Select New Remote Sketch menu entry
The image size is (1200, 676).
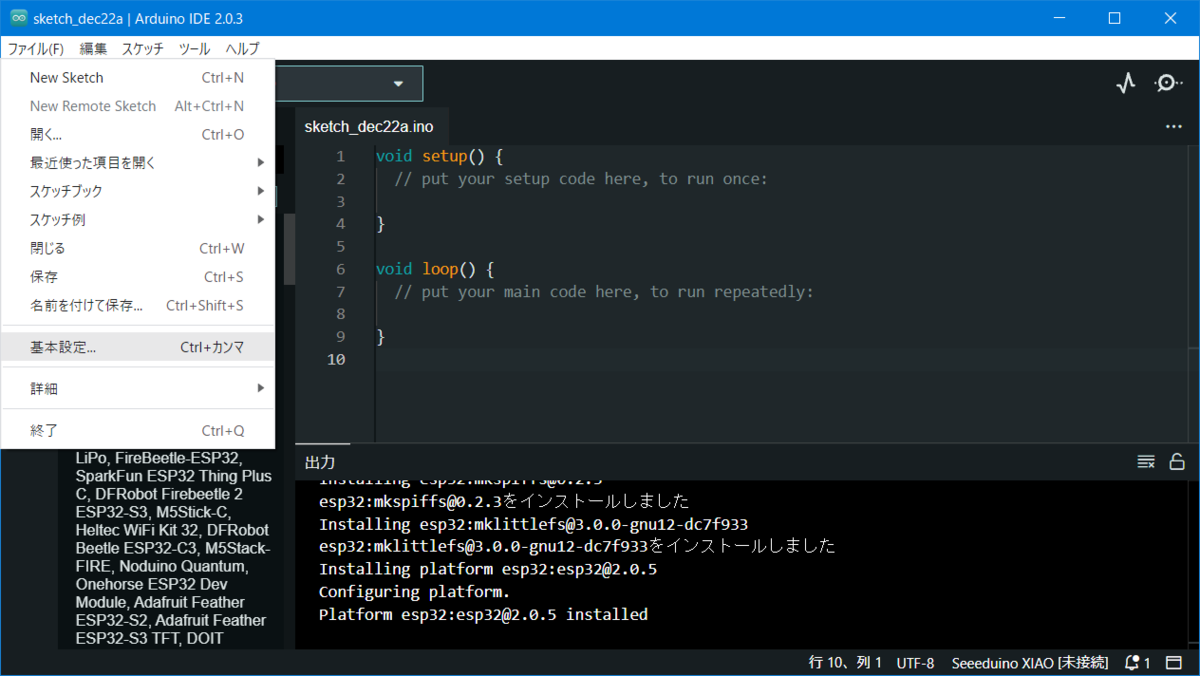pos(138,106)
